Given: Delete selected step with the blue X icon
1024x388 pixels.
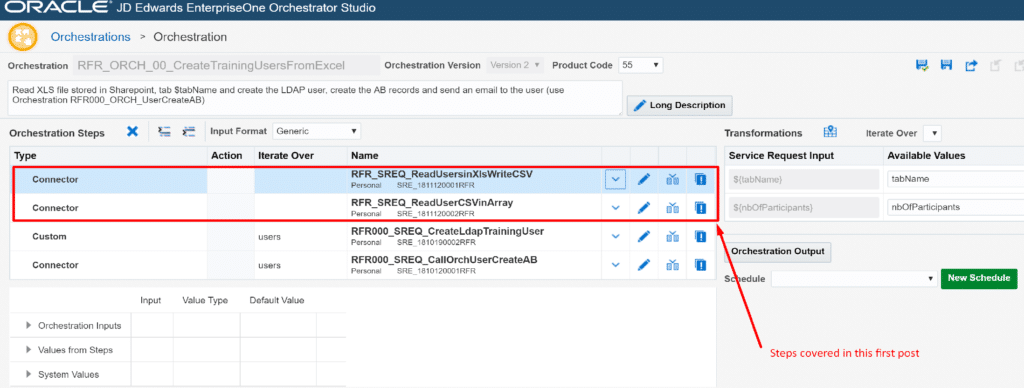Looking at the screenshot, I should 133,131.
